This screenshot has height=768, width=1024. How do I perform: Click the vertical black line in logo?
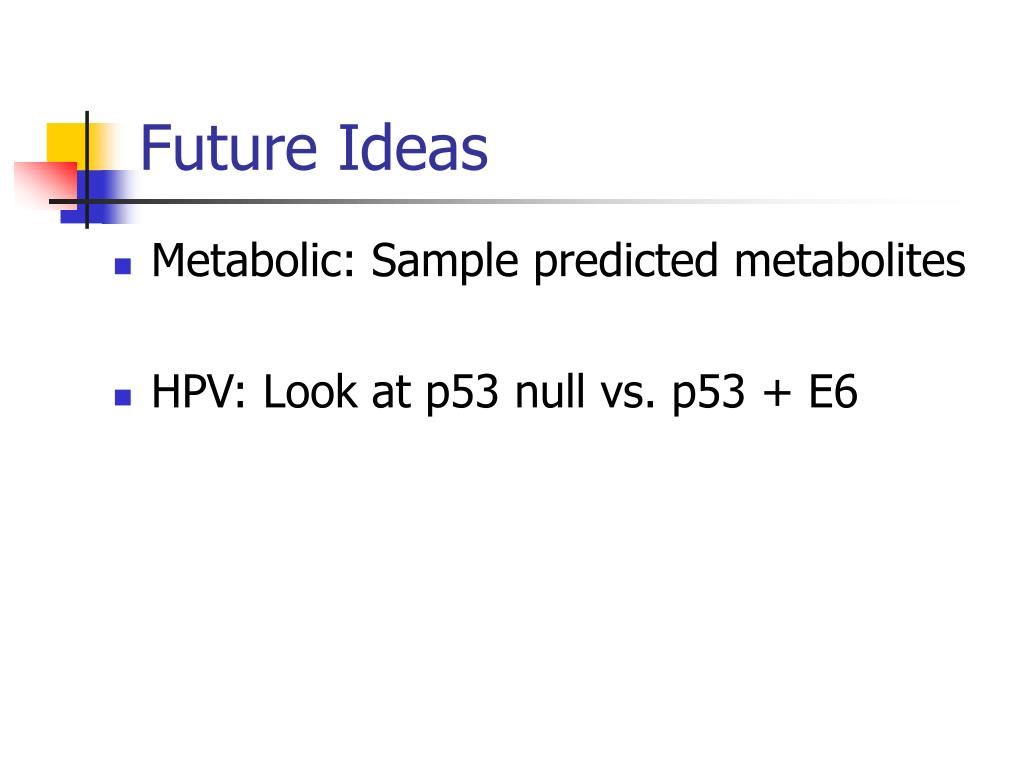coord(87,170)
